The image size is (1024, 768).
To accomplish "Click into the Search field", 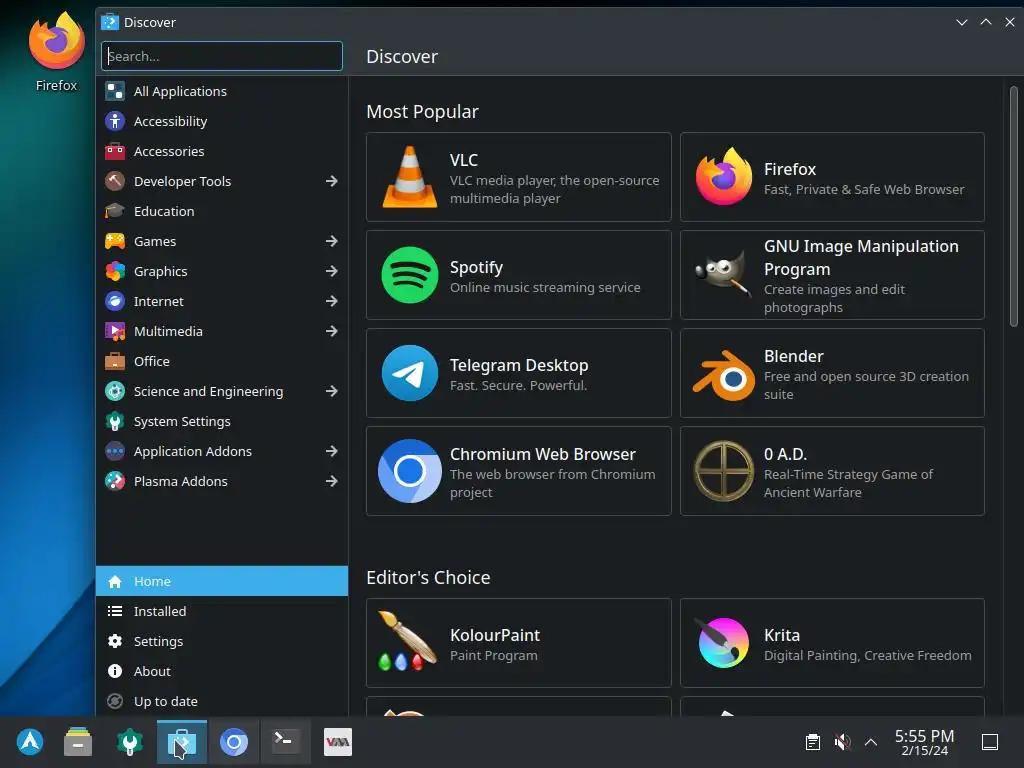I will tap(221, 56).
